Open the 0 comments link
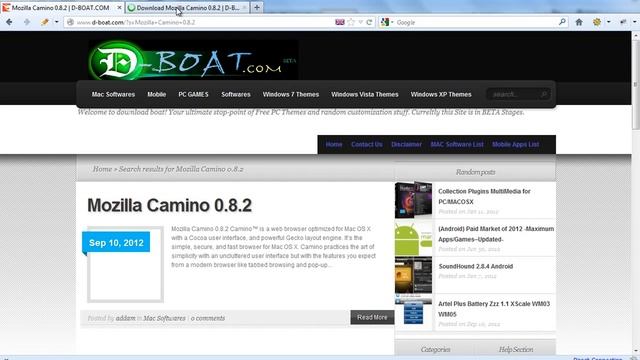This screenshot has height=360, width=640. coord(208,318)
